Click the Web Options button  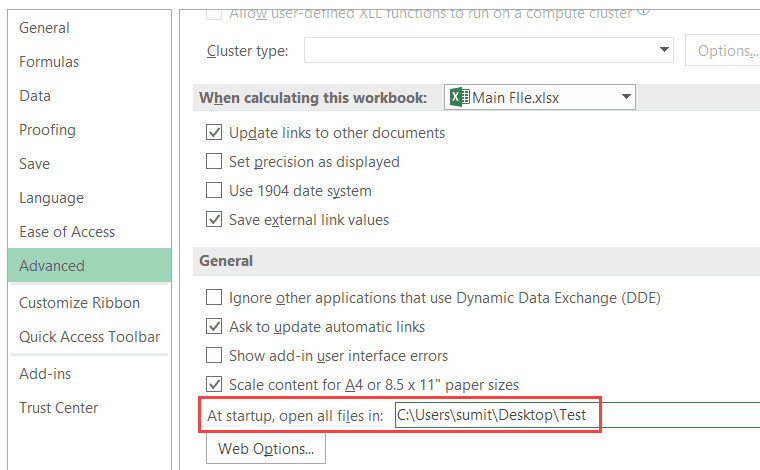pyautogui.click(x=266, y=449)
